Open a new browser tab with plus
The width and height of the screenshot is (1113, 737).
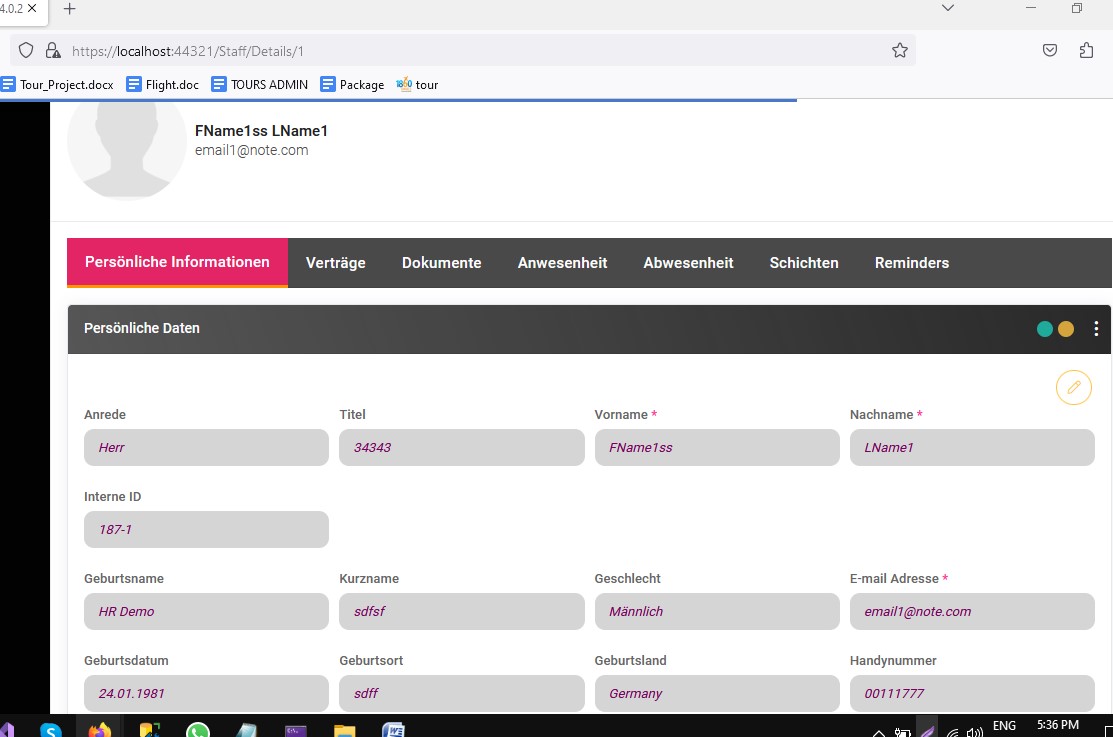pyautogui.click(x=69, y=9)
